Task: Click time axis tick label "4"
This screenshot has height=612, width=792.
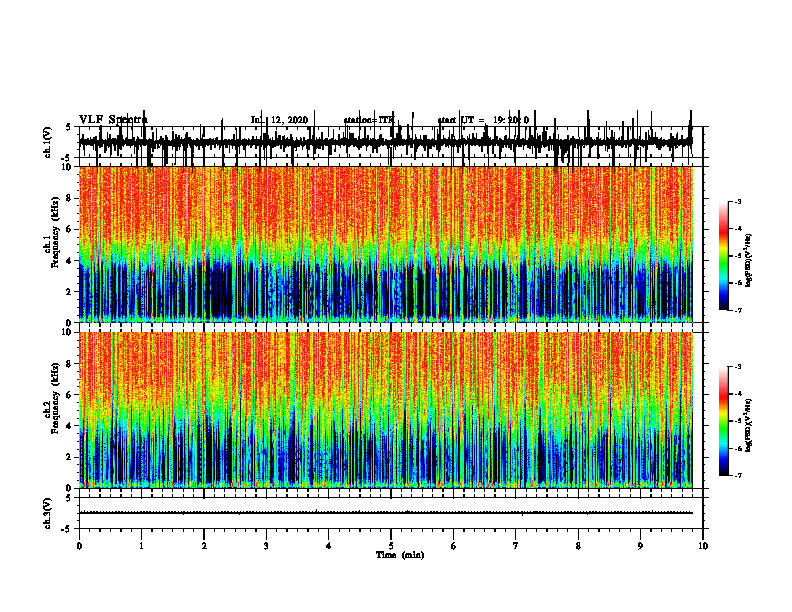Action: coord(329,546)
